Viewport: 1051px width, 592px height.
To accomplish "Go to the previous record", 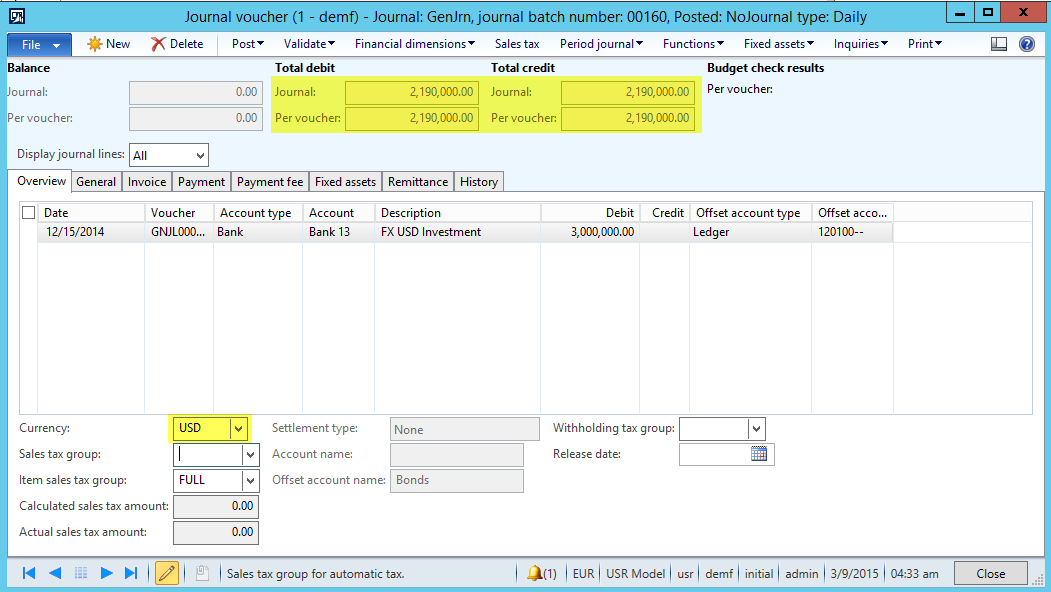I will [55, 573].
